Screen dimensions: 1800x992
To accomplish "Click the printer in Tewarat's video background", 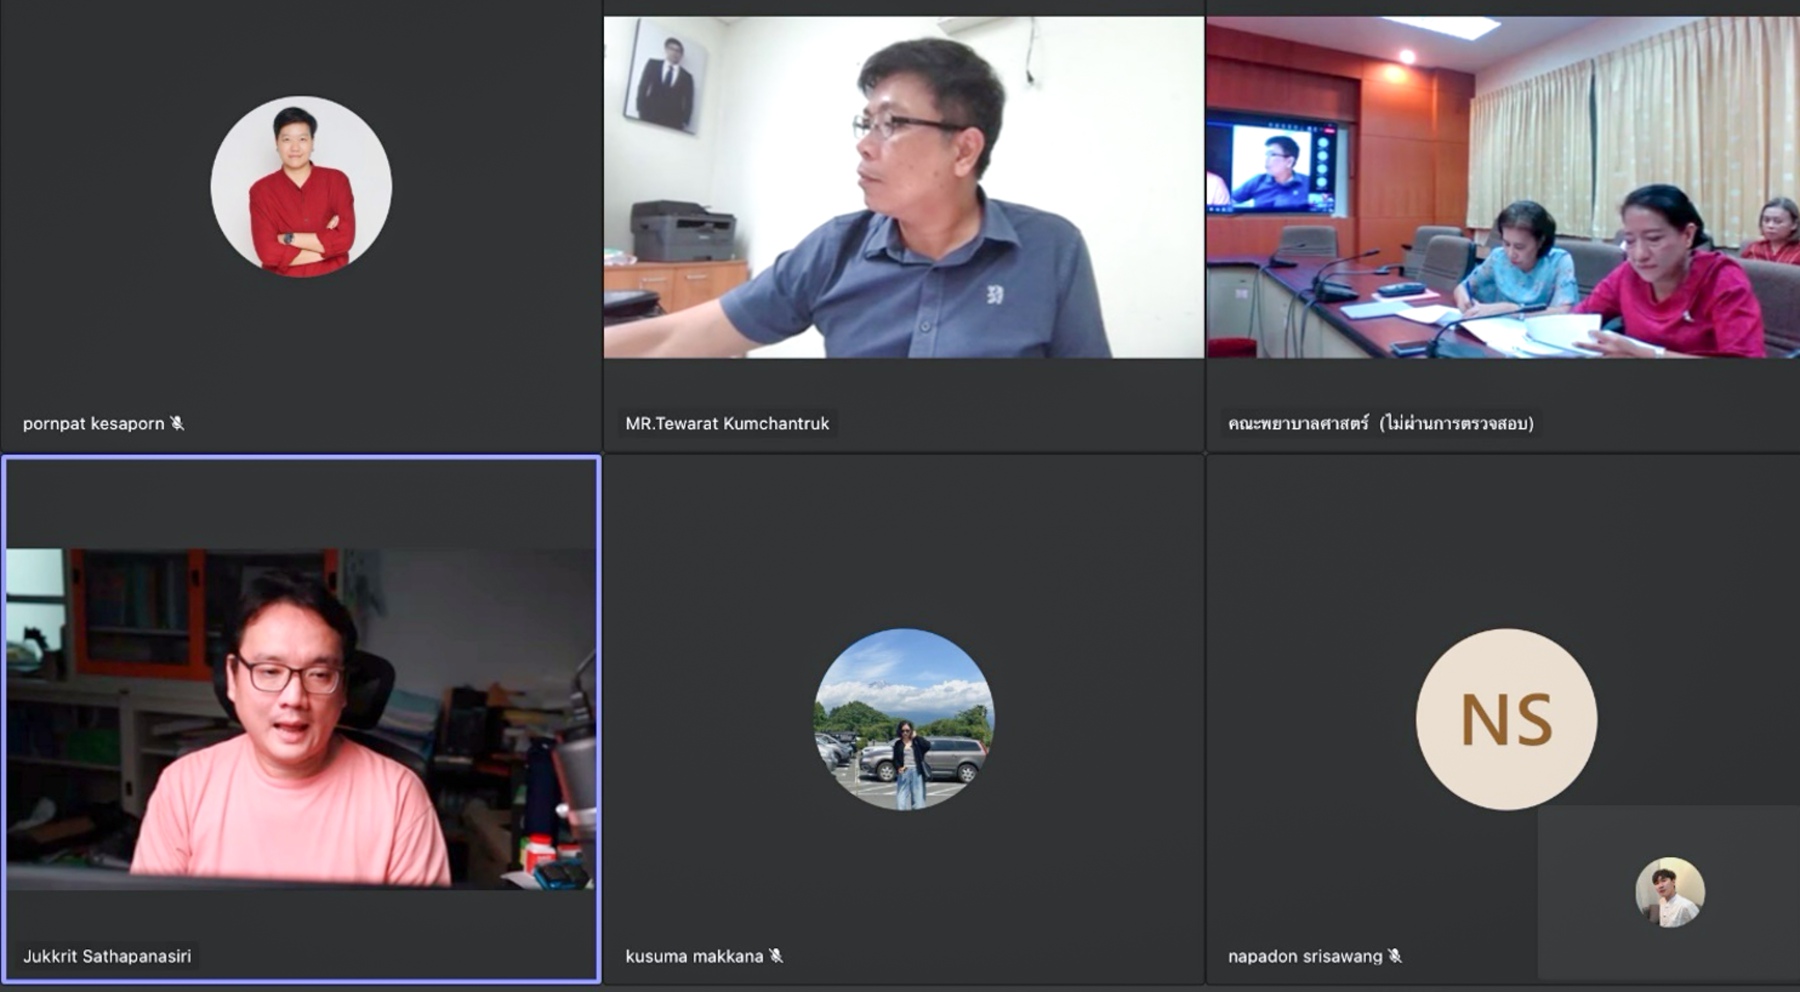I will [x=682, y=230].
